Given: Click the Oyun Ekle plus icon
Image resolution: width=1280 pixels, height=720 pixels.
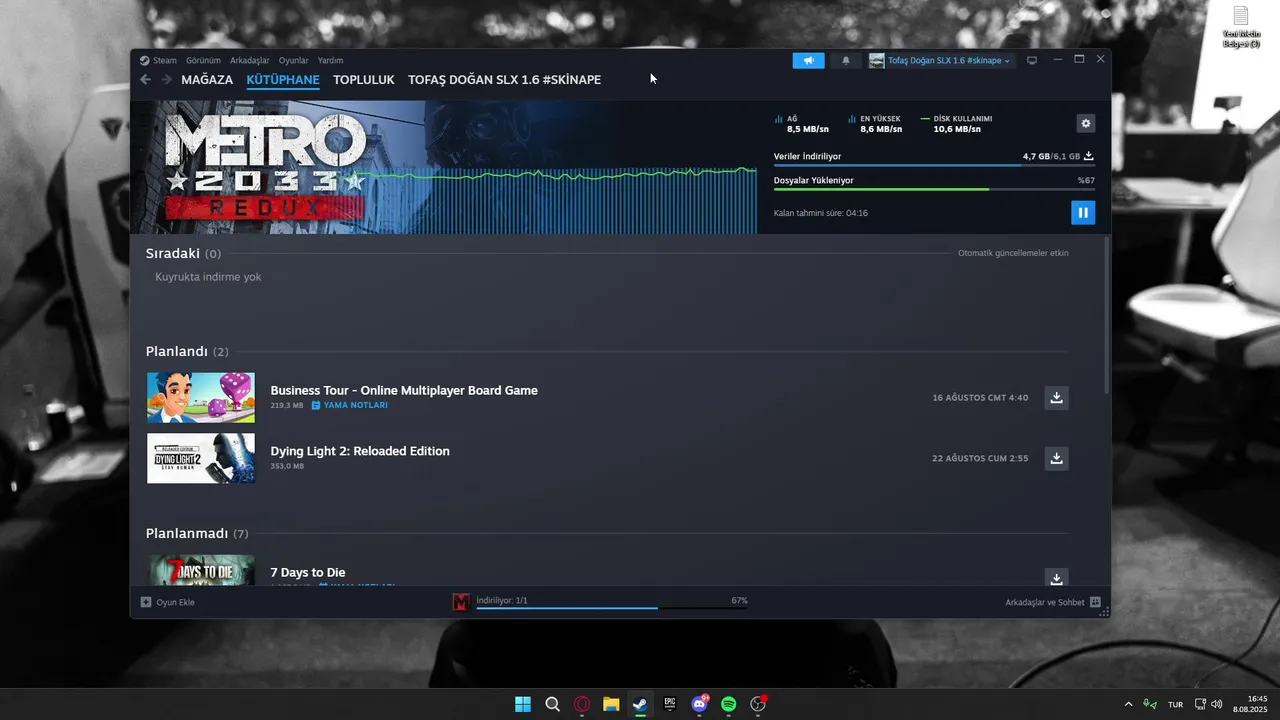Looking at the screenshot, I should tap(146, 602).
